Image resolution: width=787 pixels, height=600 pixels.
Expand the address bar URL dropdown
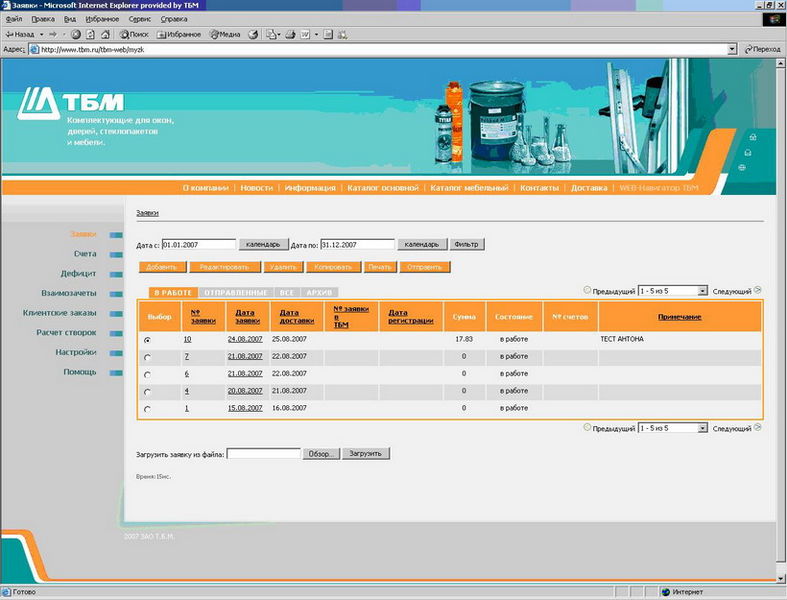coord(732,49)
